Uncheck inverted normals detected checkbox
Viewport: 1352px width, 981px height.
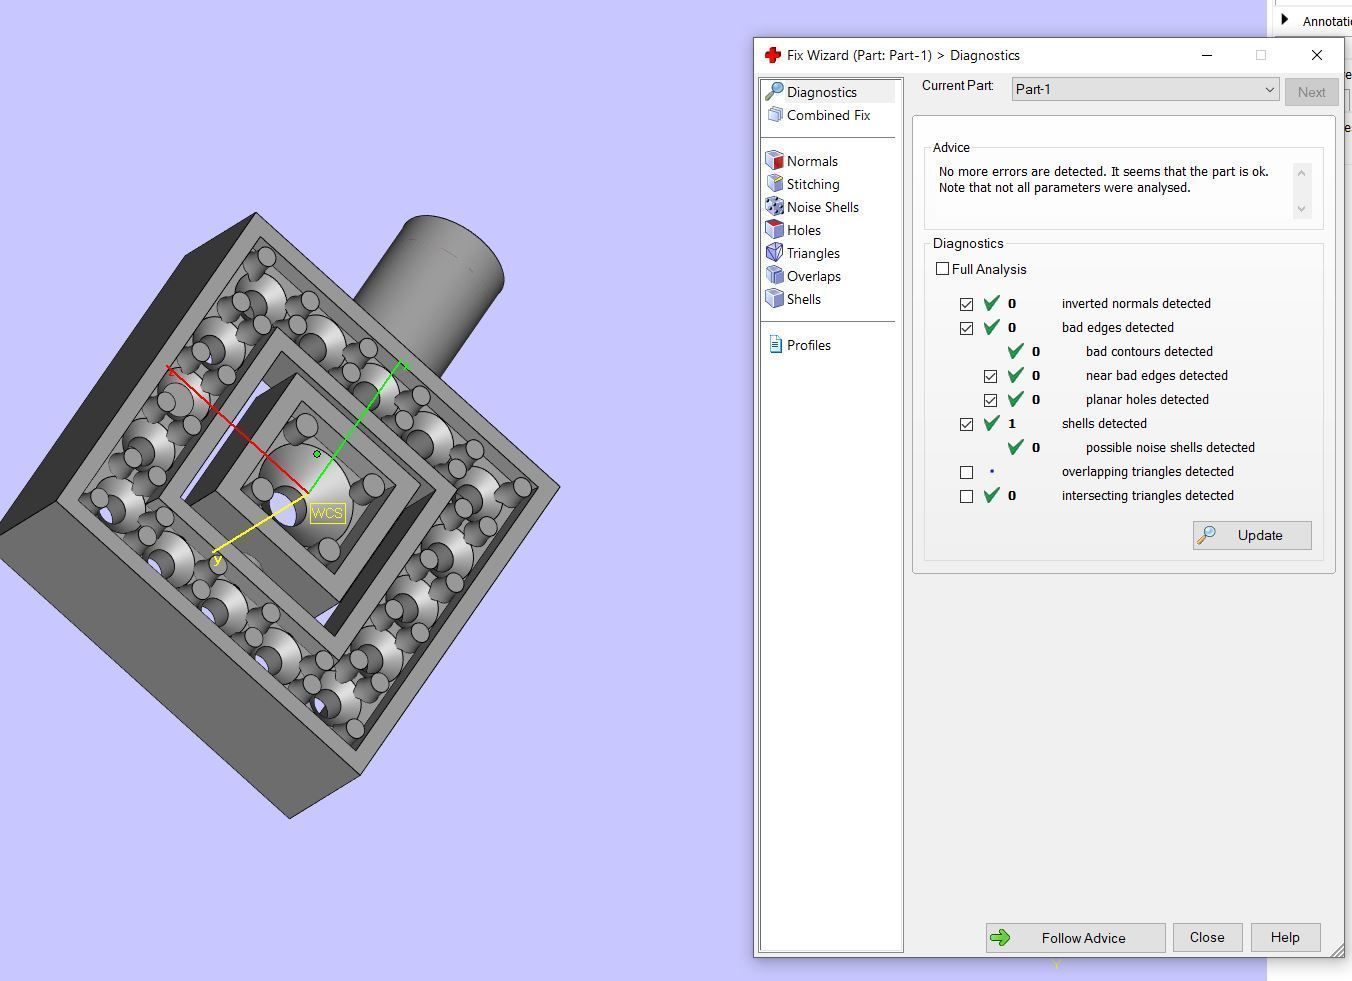coord(966,304)
